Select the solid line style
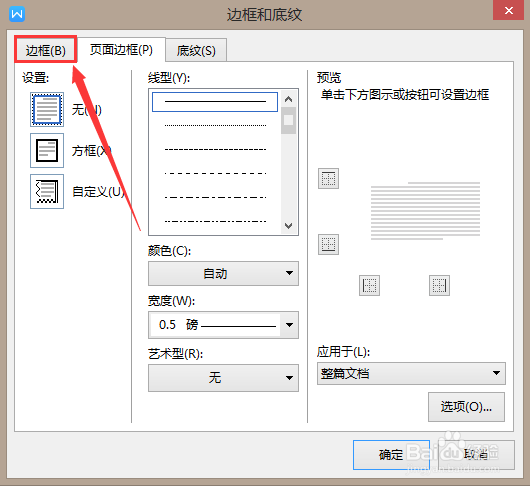Viewport: 530px width, 487px height. click(x=215, y=101)
